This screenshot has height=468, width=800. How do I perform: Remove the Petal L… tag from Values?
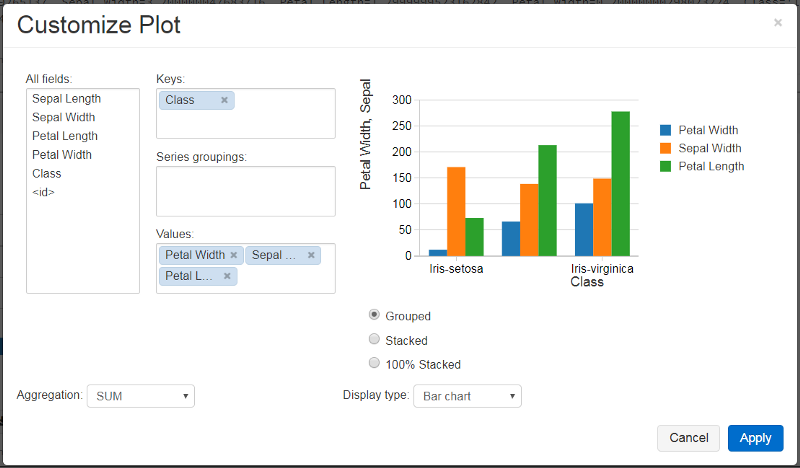(x=227, y=276)
